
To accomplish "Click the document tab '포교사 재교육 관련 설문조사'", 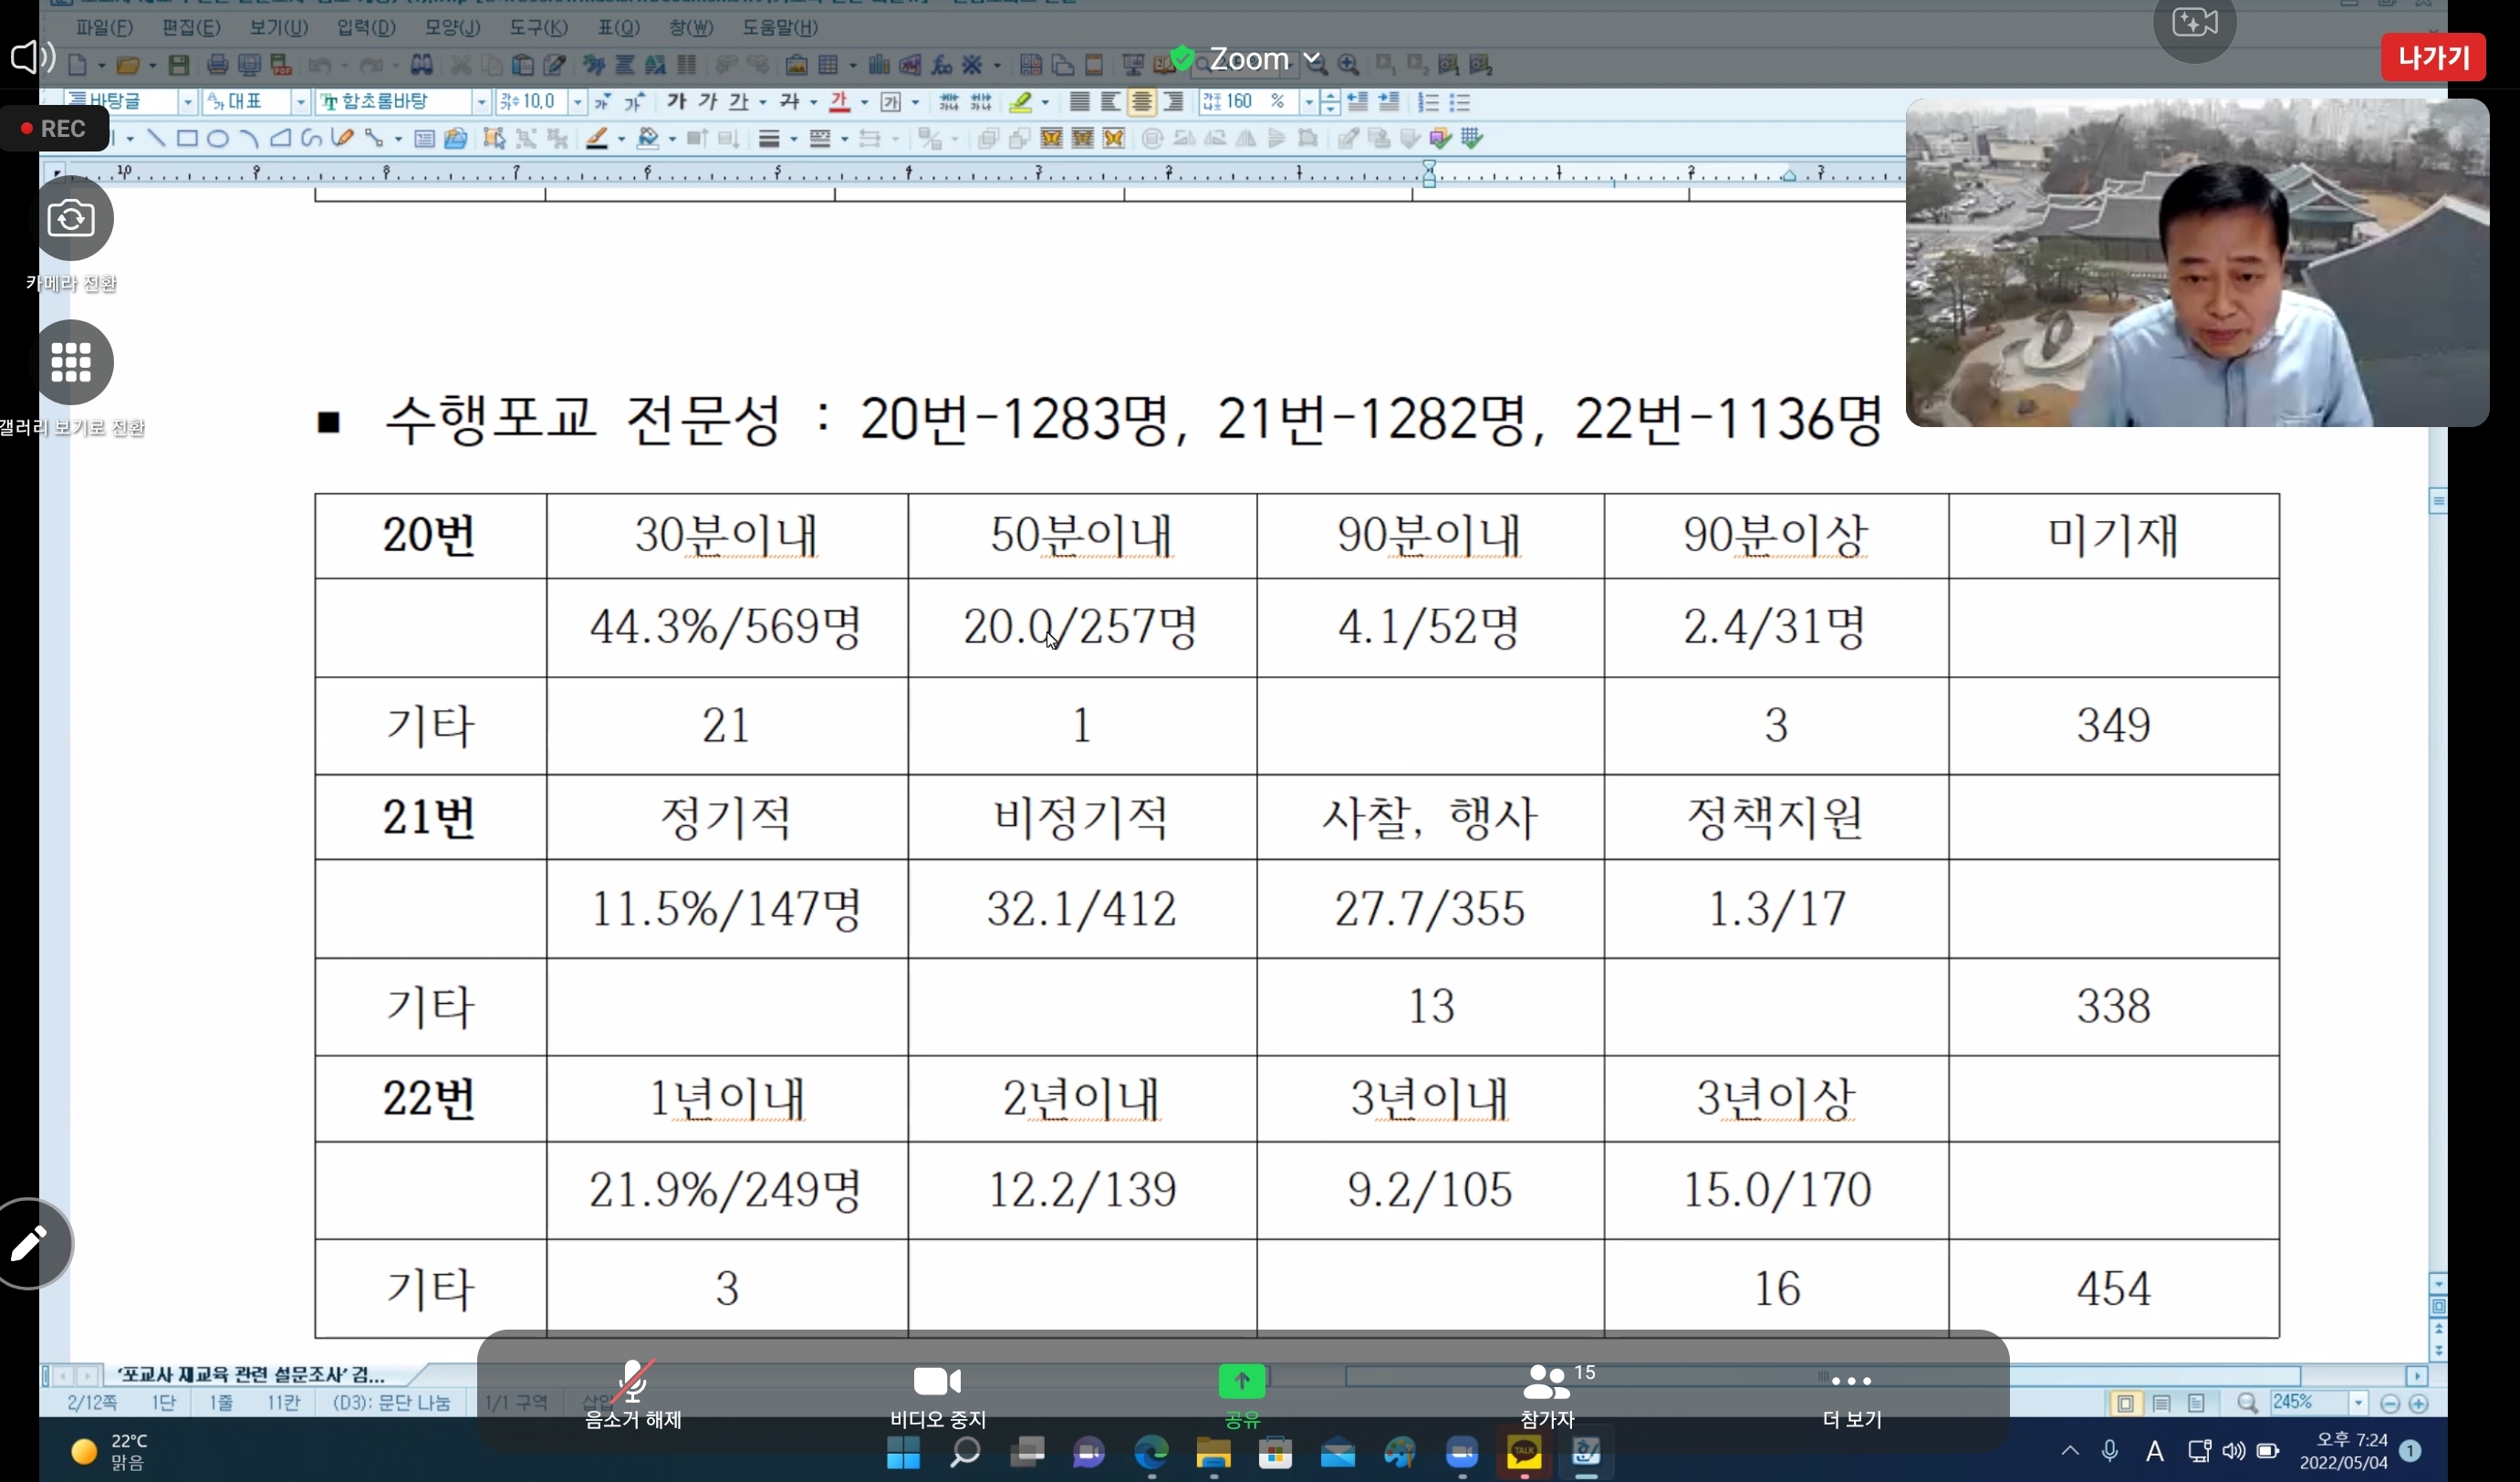I will tap(250, 1375).
